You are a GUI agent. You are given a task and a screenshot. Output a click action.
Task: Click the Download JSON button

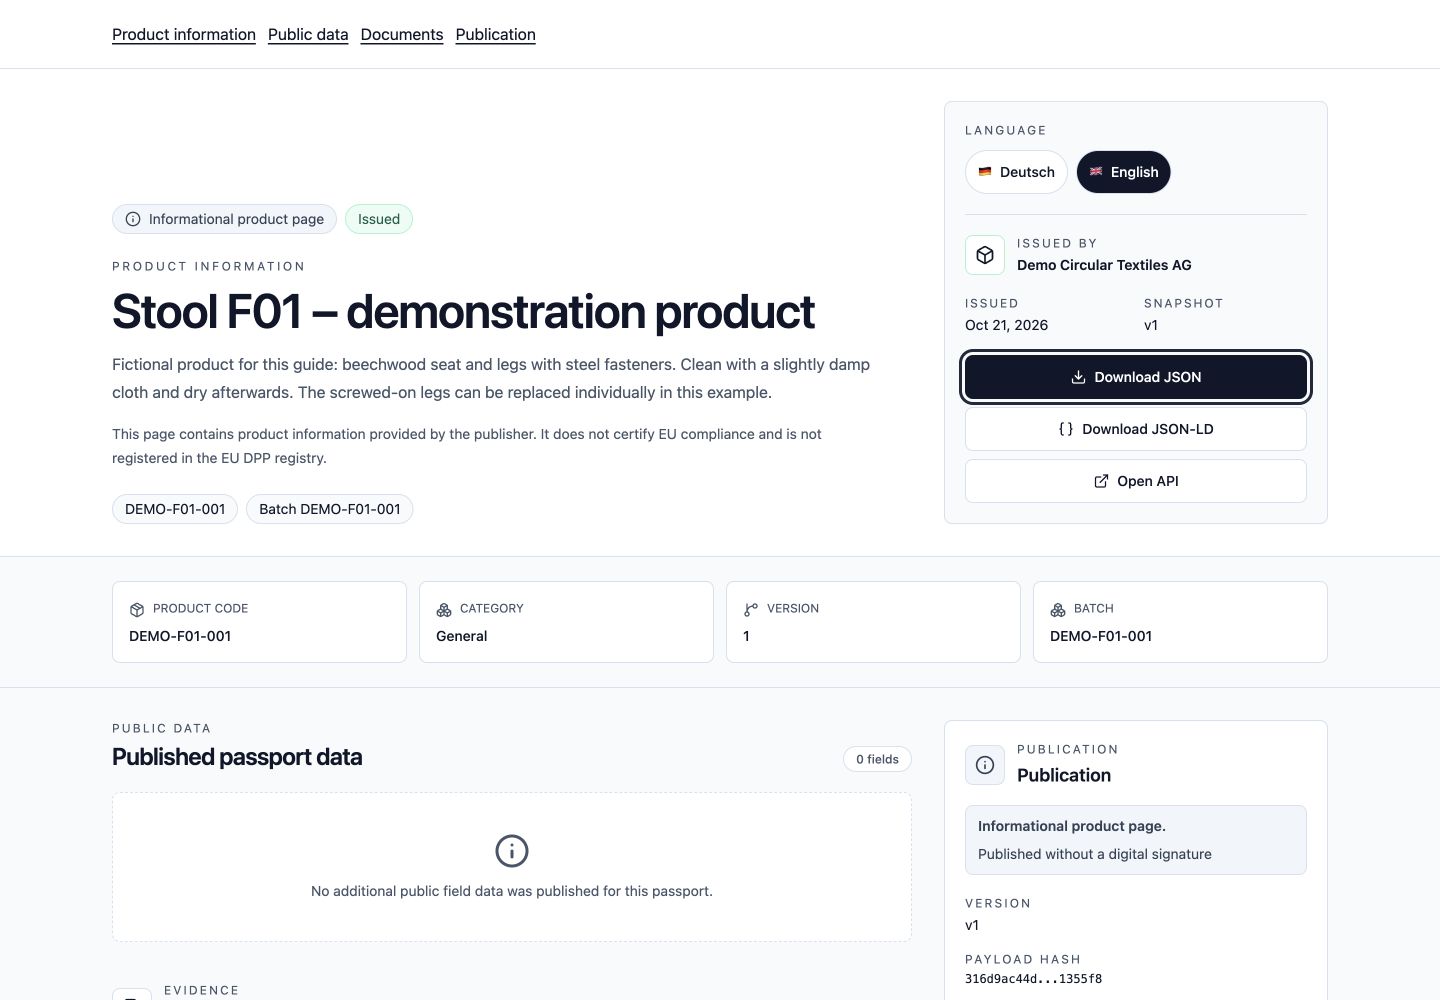(1136, 377)
